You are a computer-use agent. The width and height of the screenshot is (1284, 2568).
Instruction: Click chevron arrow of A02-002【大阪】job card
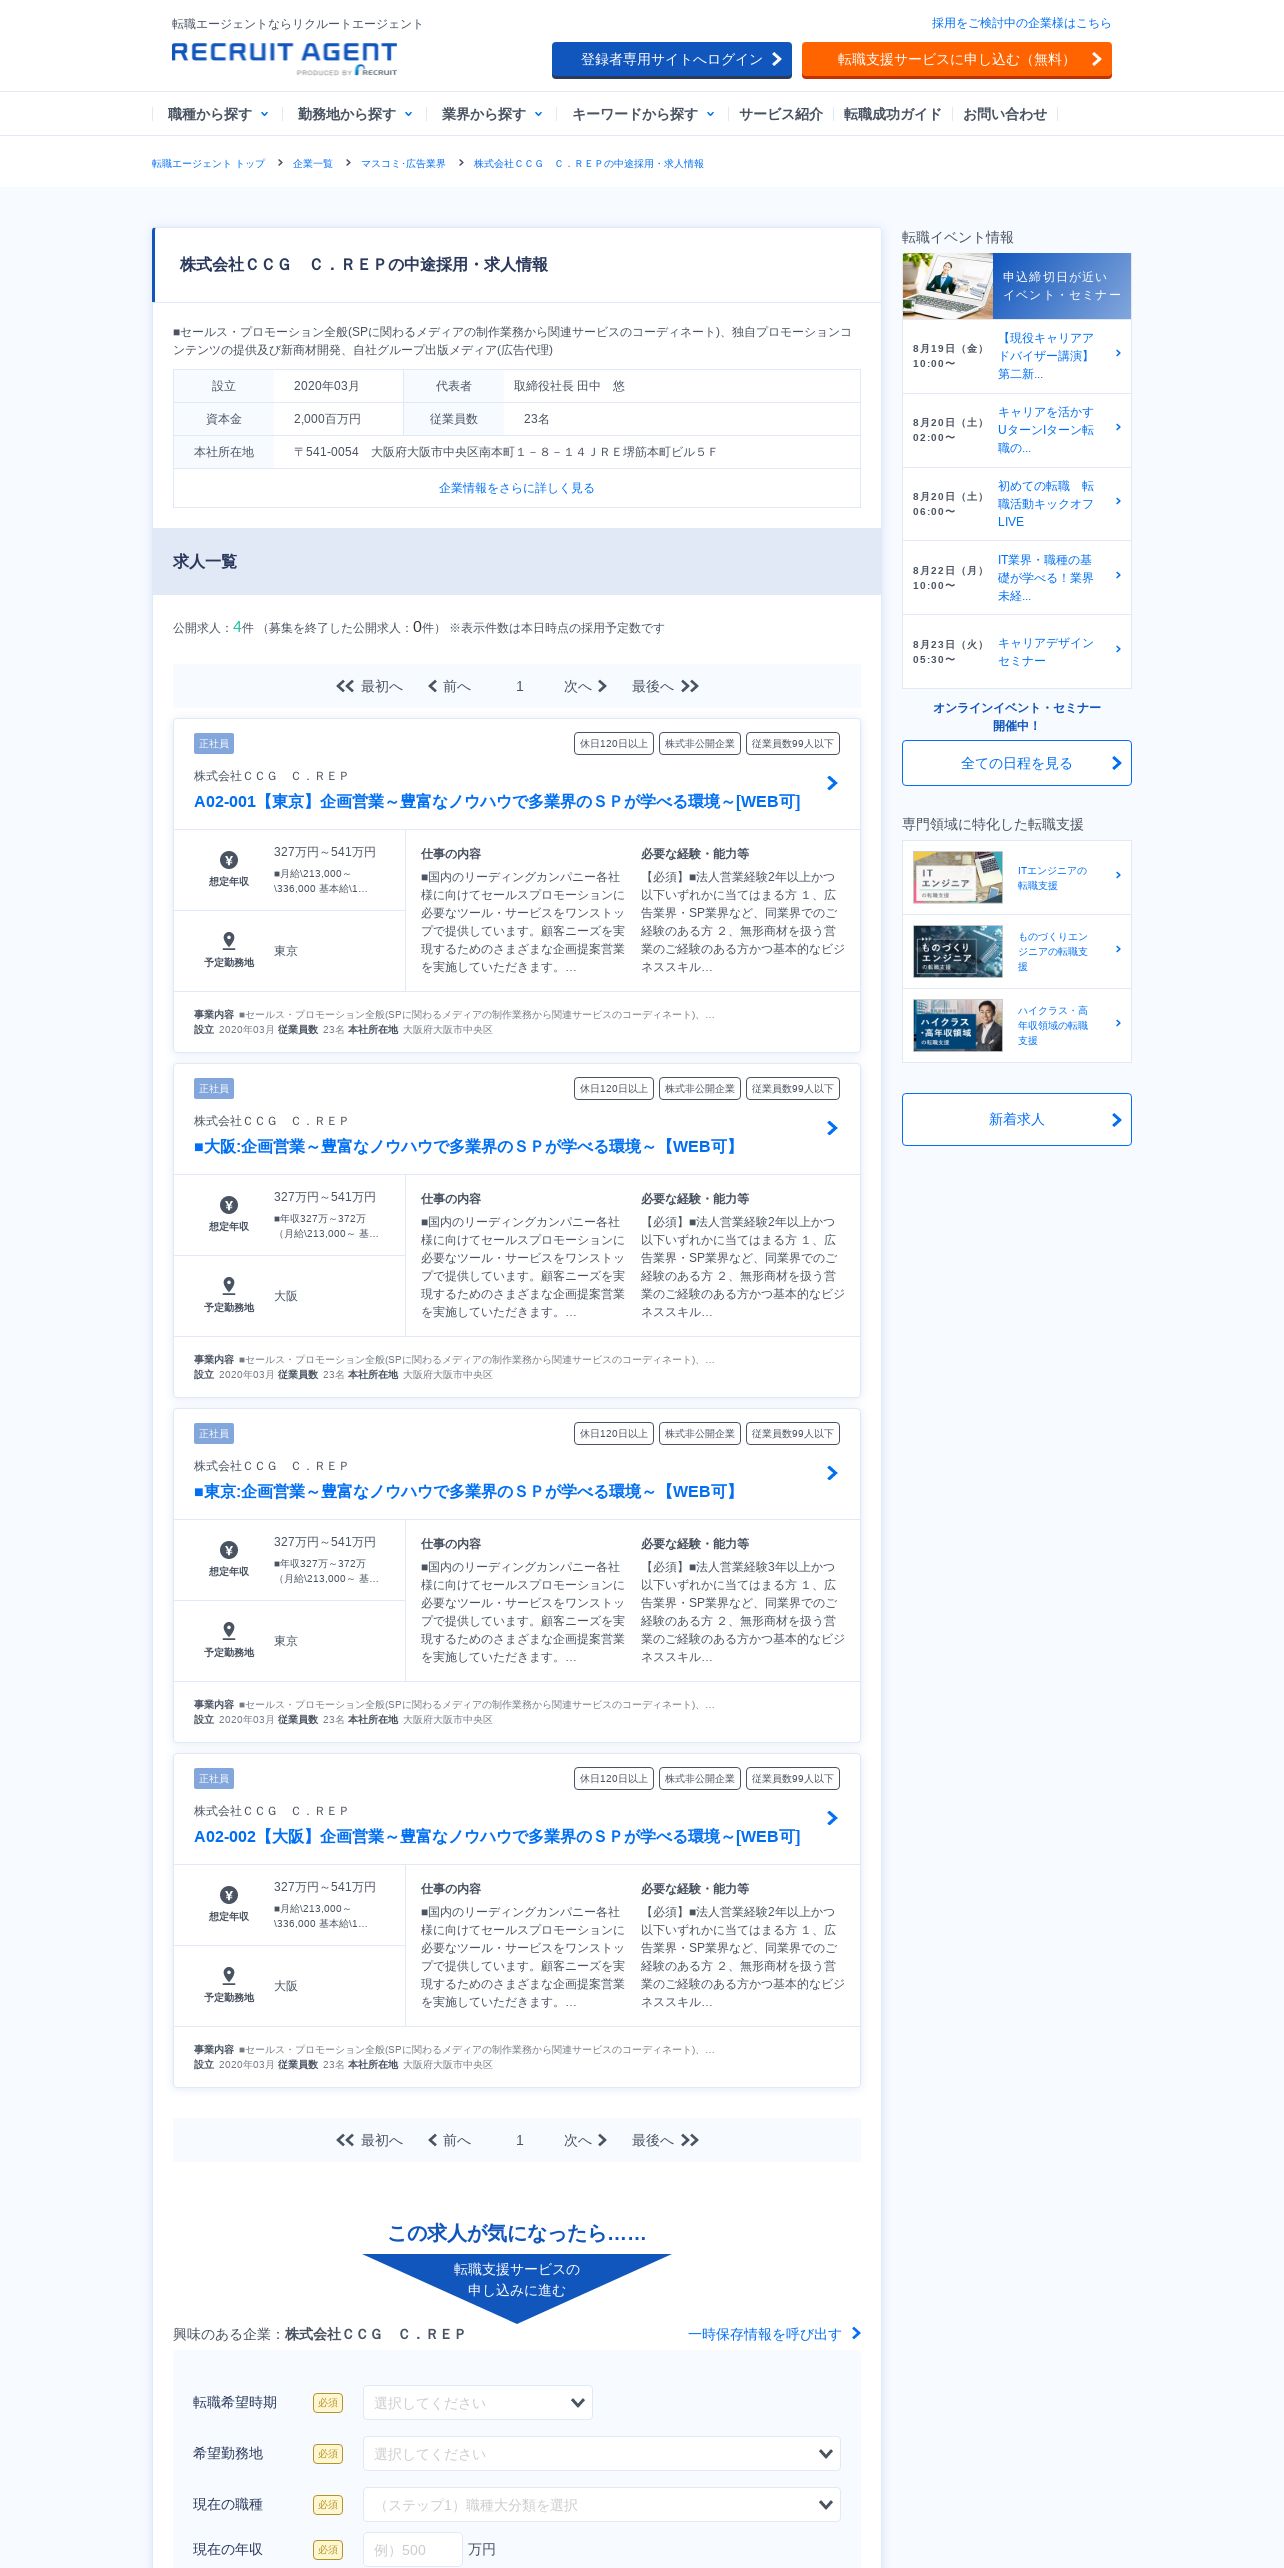[x=832, y=1818]
